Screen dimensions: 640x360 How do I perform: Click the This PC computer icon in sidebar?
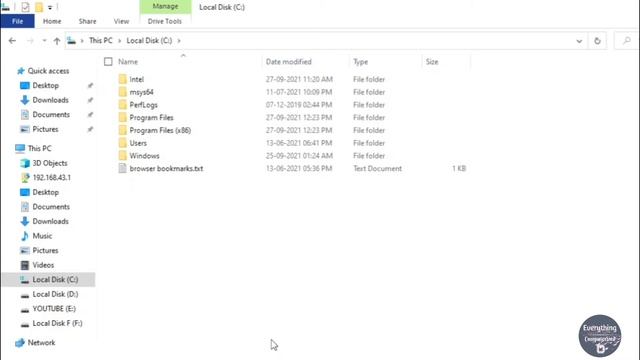[20, 148]
